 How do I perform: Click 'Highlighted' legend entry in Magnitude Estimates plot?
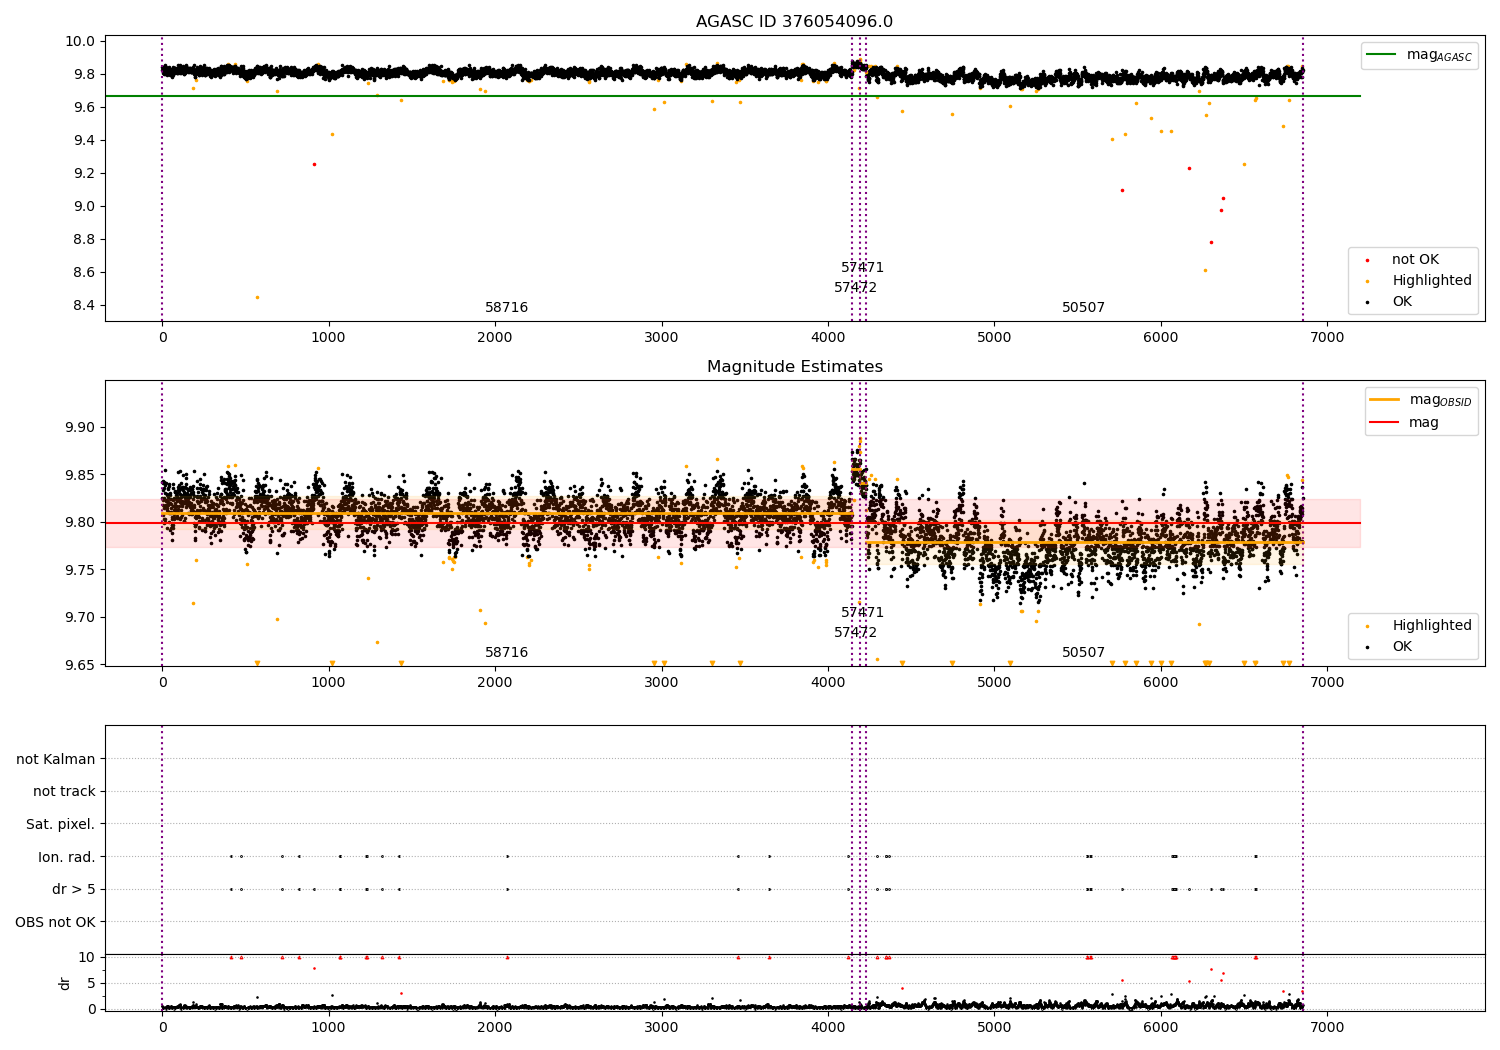[x=1420, y=626]
